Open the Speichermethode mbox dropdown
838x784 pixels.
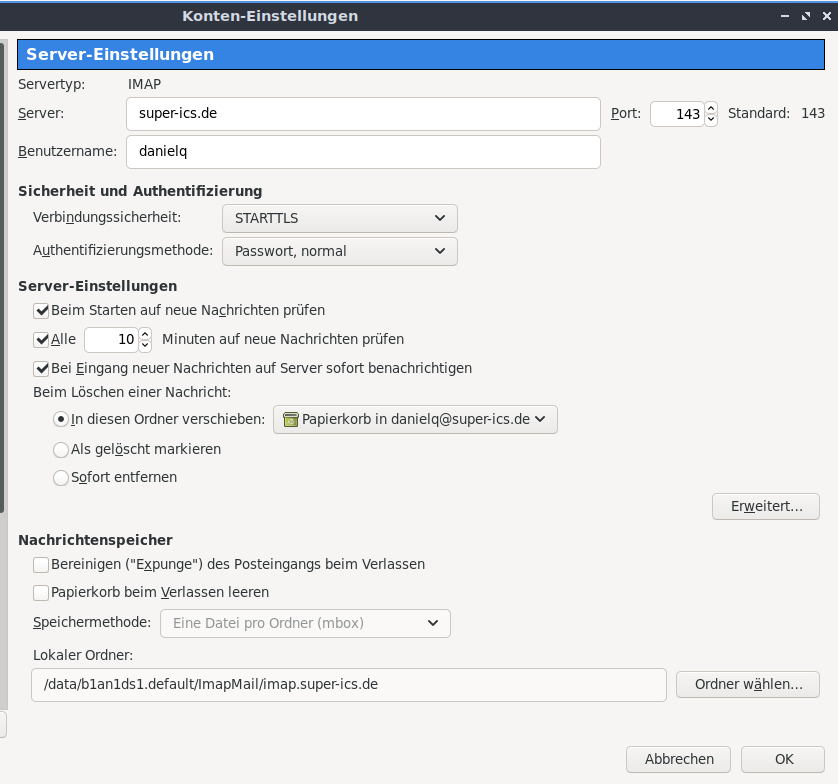(x=305, y=623)
